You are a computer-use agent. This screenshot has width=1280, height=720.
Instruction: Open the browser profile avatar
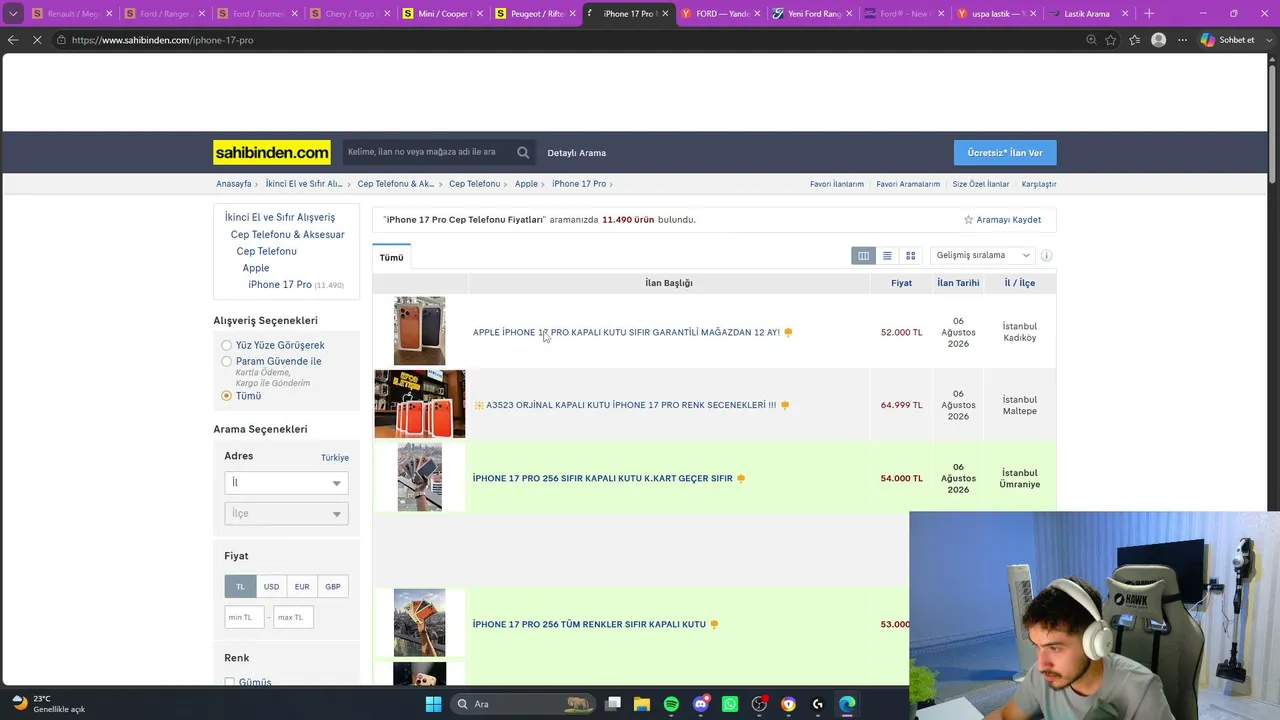(1158, 40)
